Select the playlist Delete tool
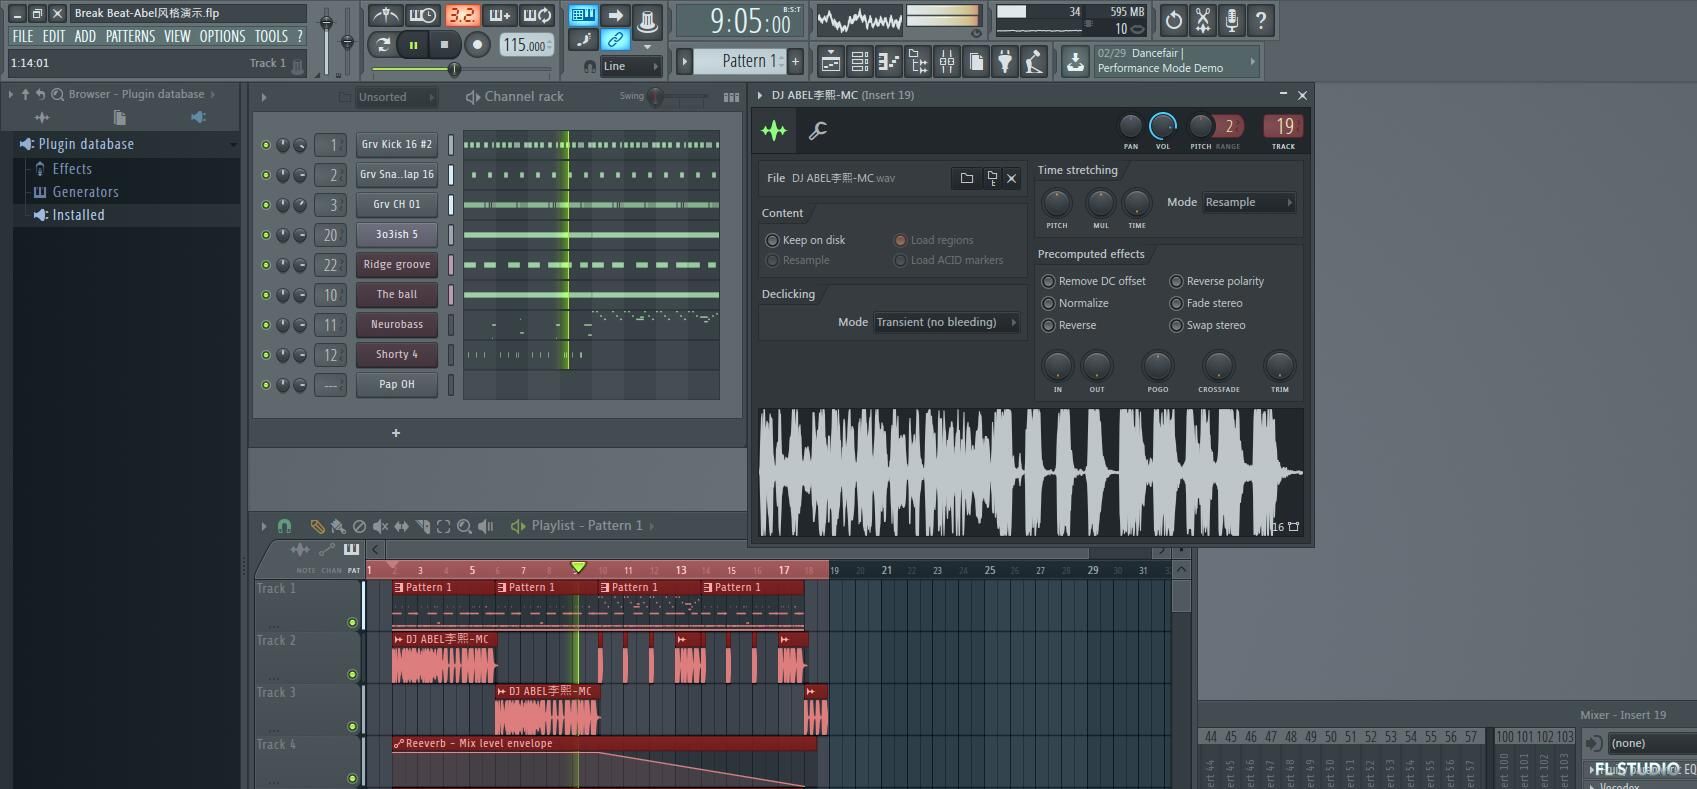The width and height of the screenshot is (1697, 789). pyautogui.click(x=359, y=526)
